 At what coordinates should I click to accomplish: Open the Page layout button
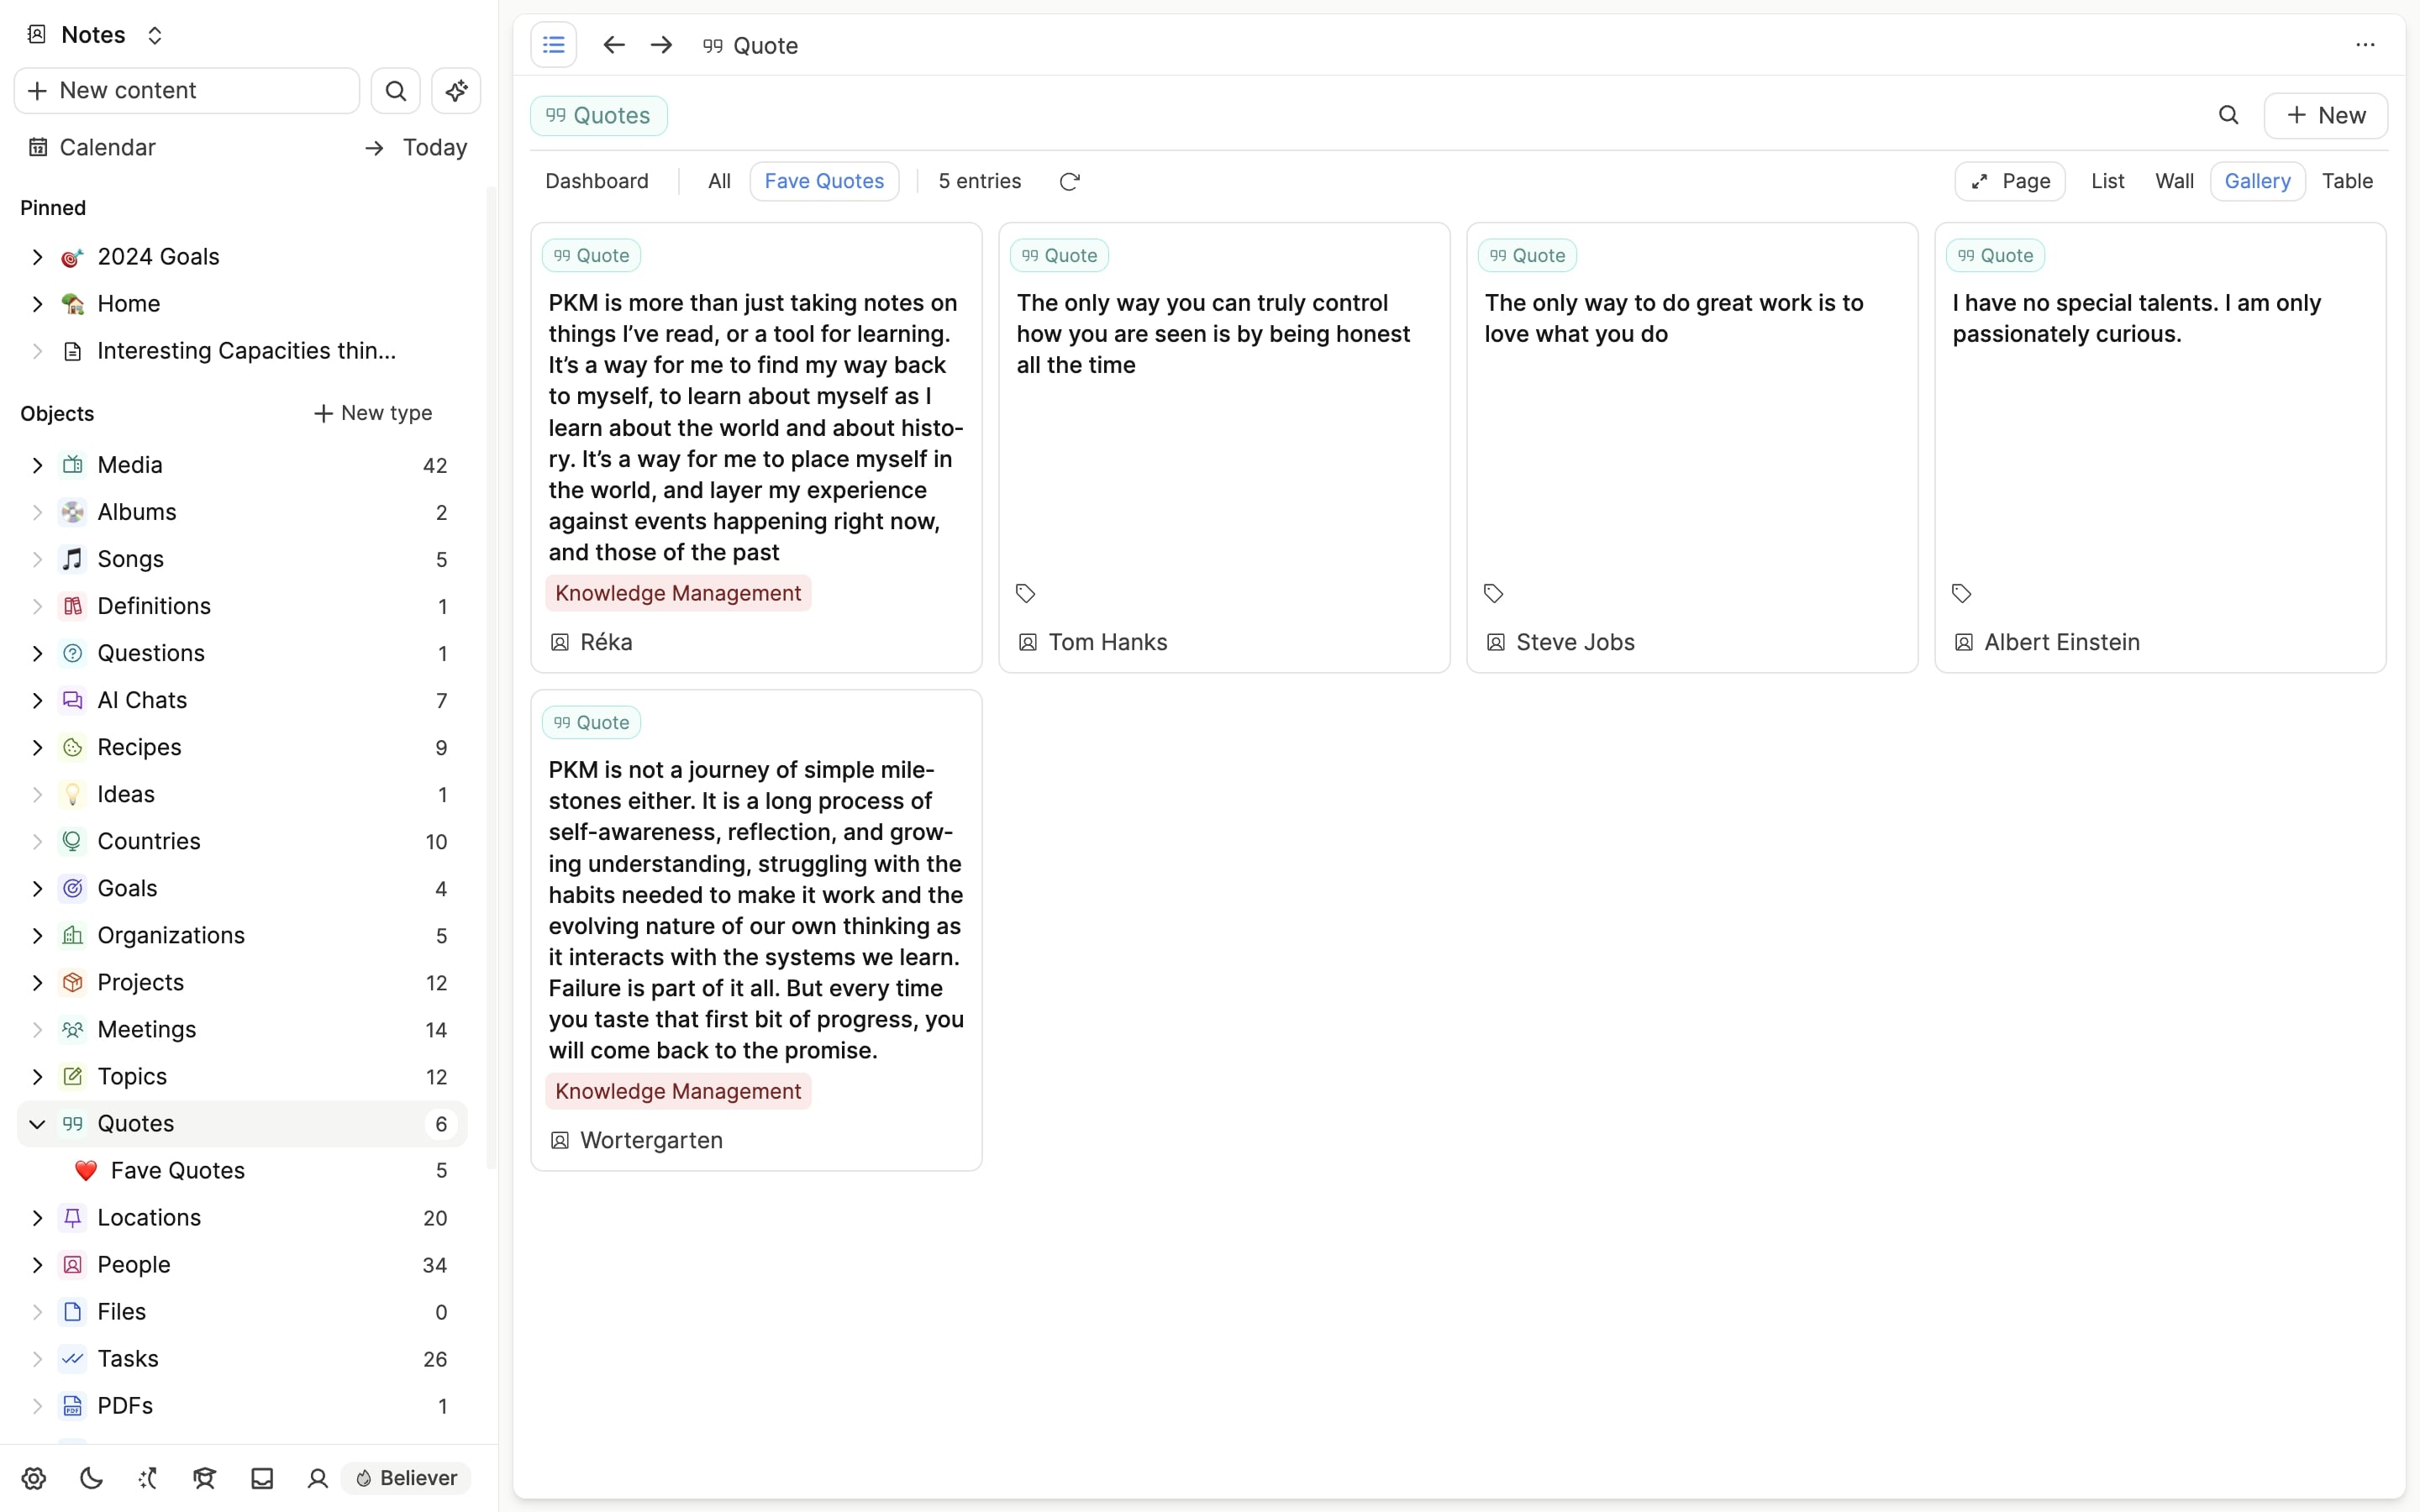[2010, 181]
